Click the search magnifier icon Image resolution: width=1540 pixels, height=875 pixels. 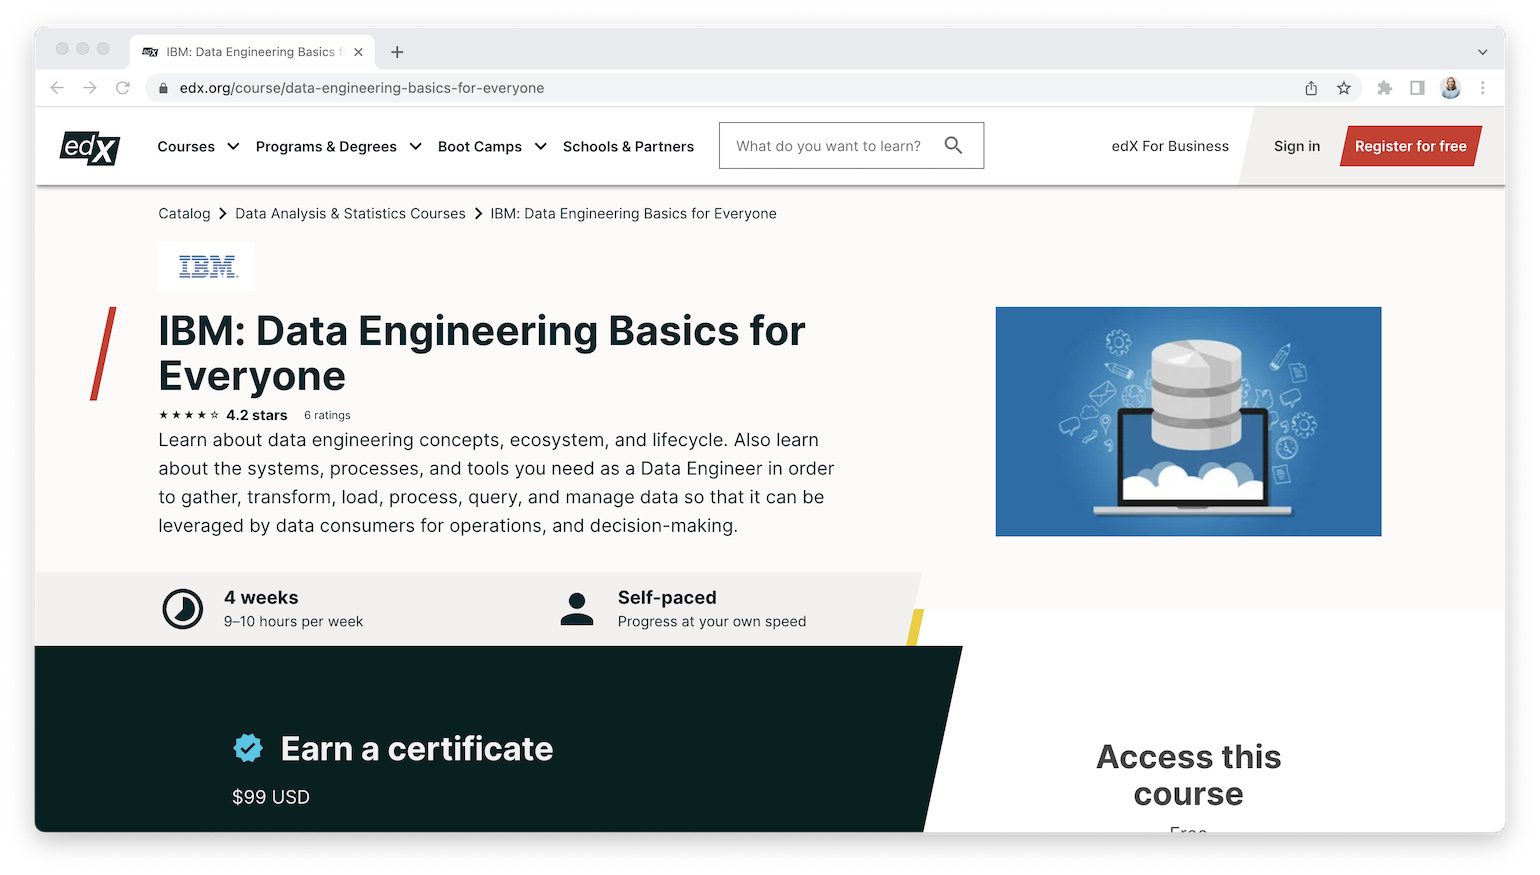[x=953, y=145]
